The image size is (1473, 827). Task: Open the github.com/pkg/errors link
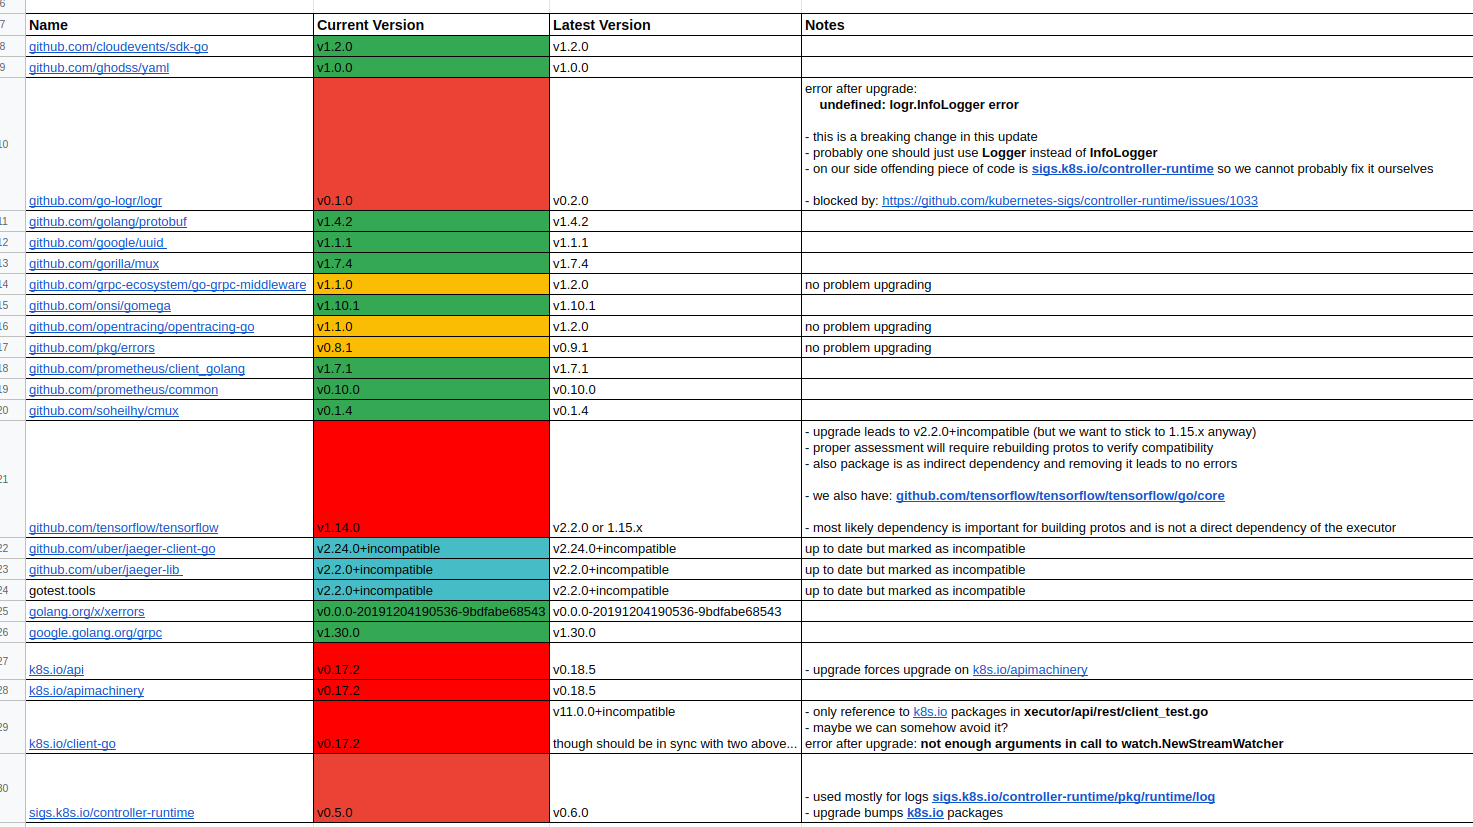point(91,347)
